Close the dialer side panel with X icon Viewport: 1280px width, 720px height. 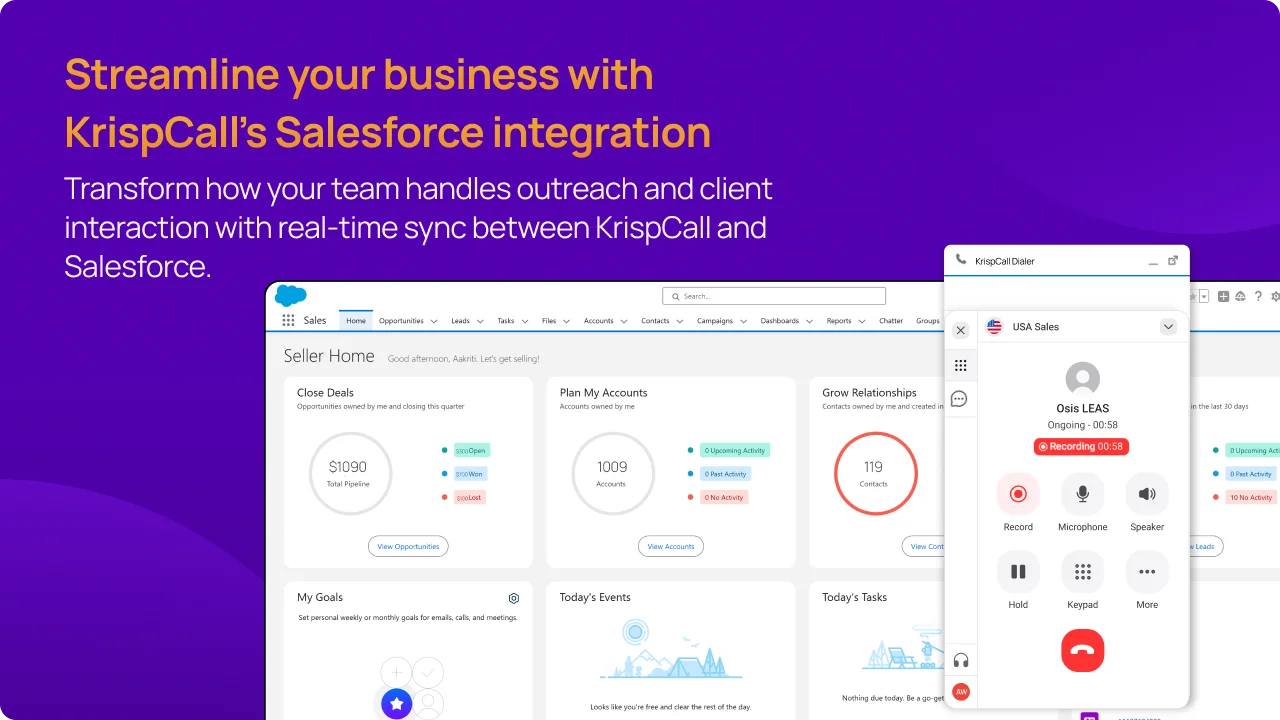(x=961, y=330)
